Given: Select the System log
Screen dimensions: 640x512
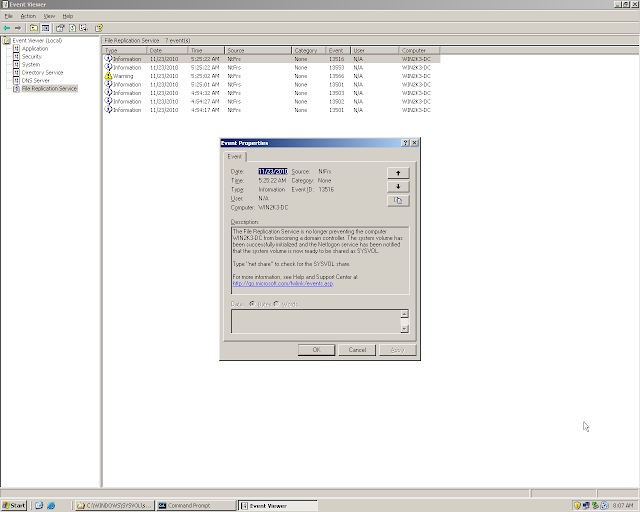Looking at the screenshot, I should (x=31, y=65).
